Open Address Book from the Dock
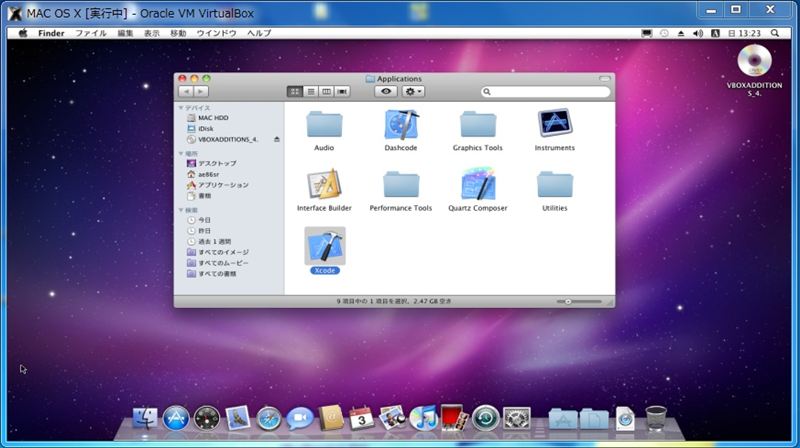Image resolution: width=800 pixels, height=448 pixels. coord(331,418)
